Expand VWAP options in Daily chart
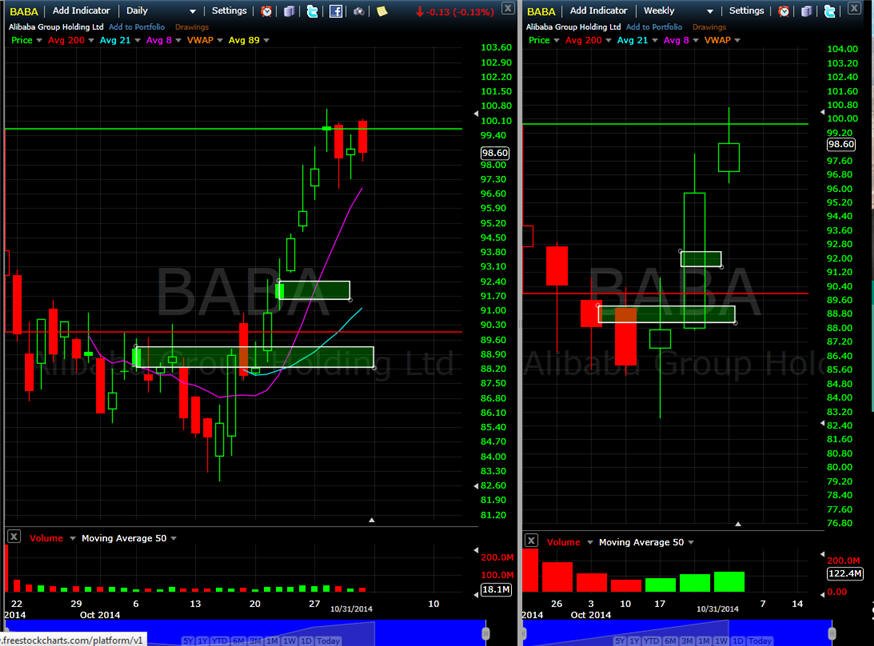The width and height of the screenshot is (874, 646). pyautogui.click(x=220, y=40)
